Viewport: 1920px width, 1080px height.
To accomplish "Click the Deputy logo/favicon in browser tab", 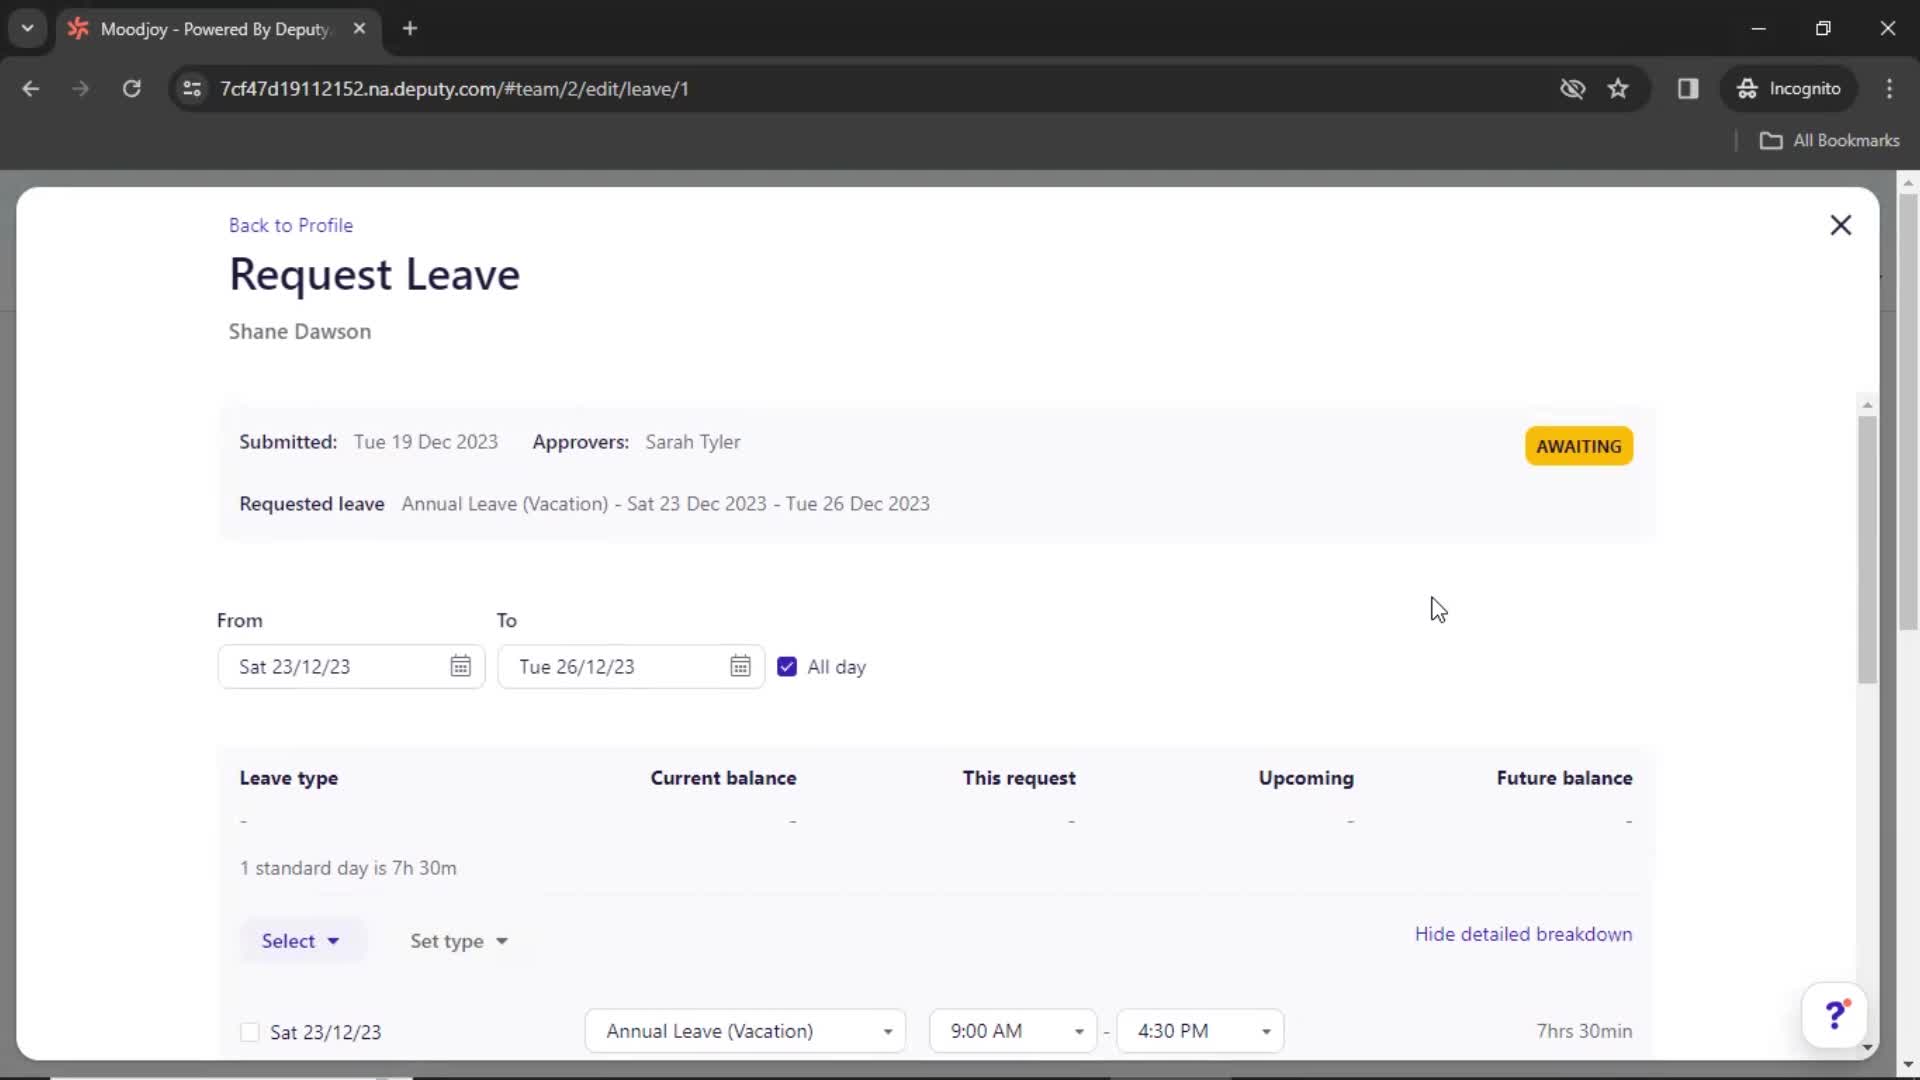I will (80, 29).
